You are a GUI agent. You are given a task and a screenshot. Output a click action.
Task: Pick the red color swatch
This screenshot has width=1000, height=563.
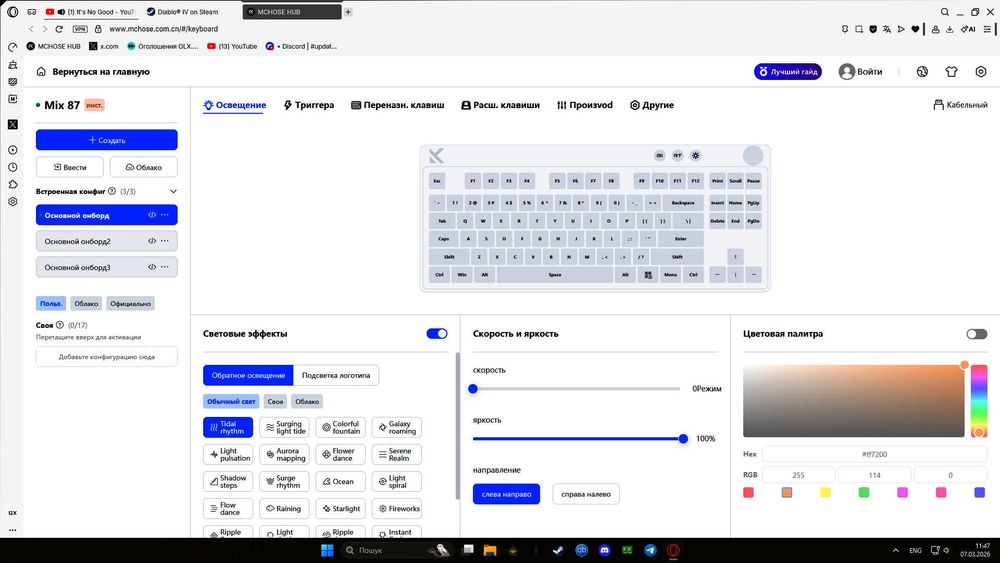point(748,492)
